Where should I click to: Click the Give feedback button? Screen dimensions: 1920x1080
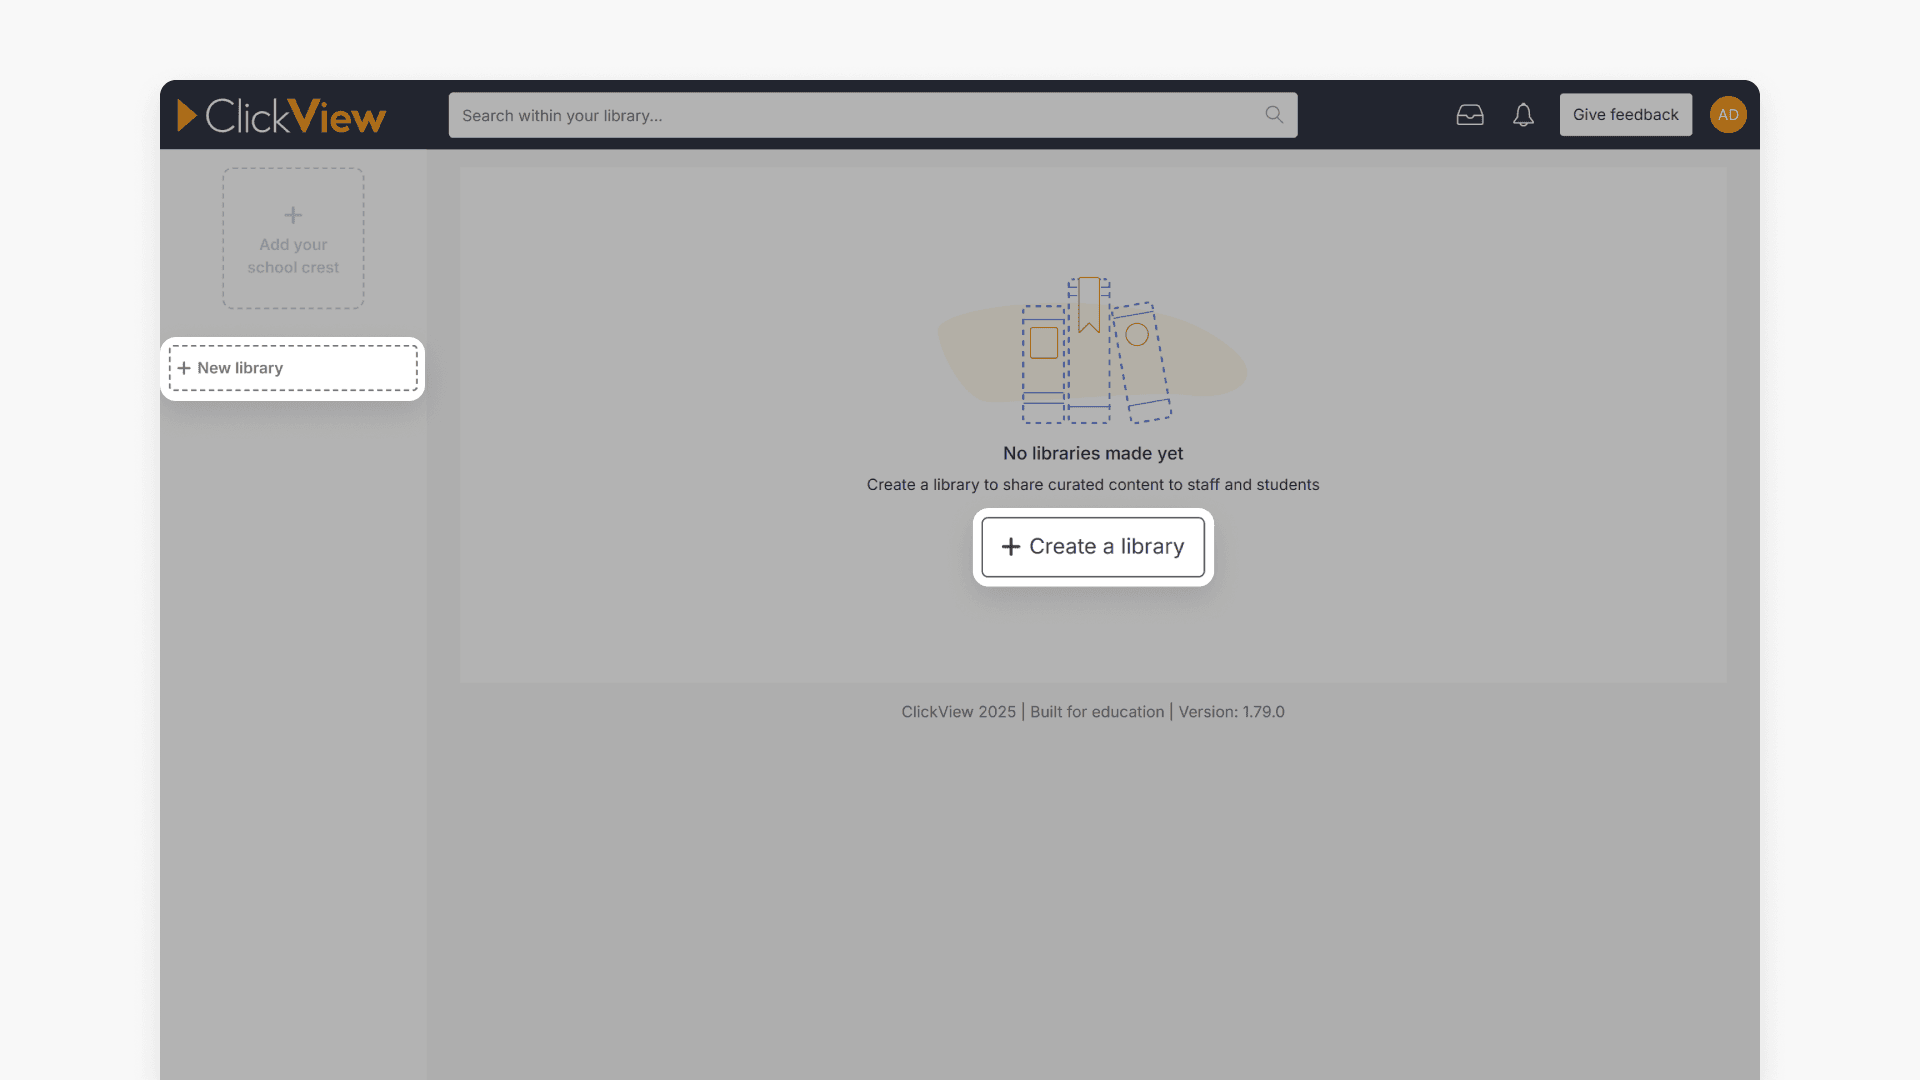1625,114
